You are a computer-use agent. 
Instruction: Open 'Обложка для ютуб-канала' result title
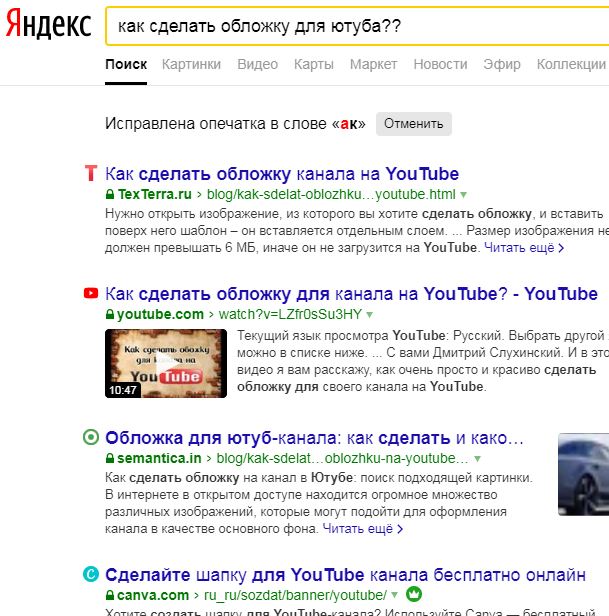pos(314,438)
